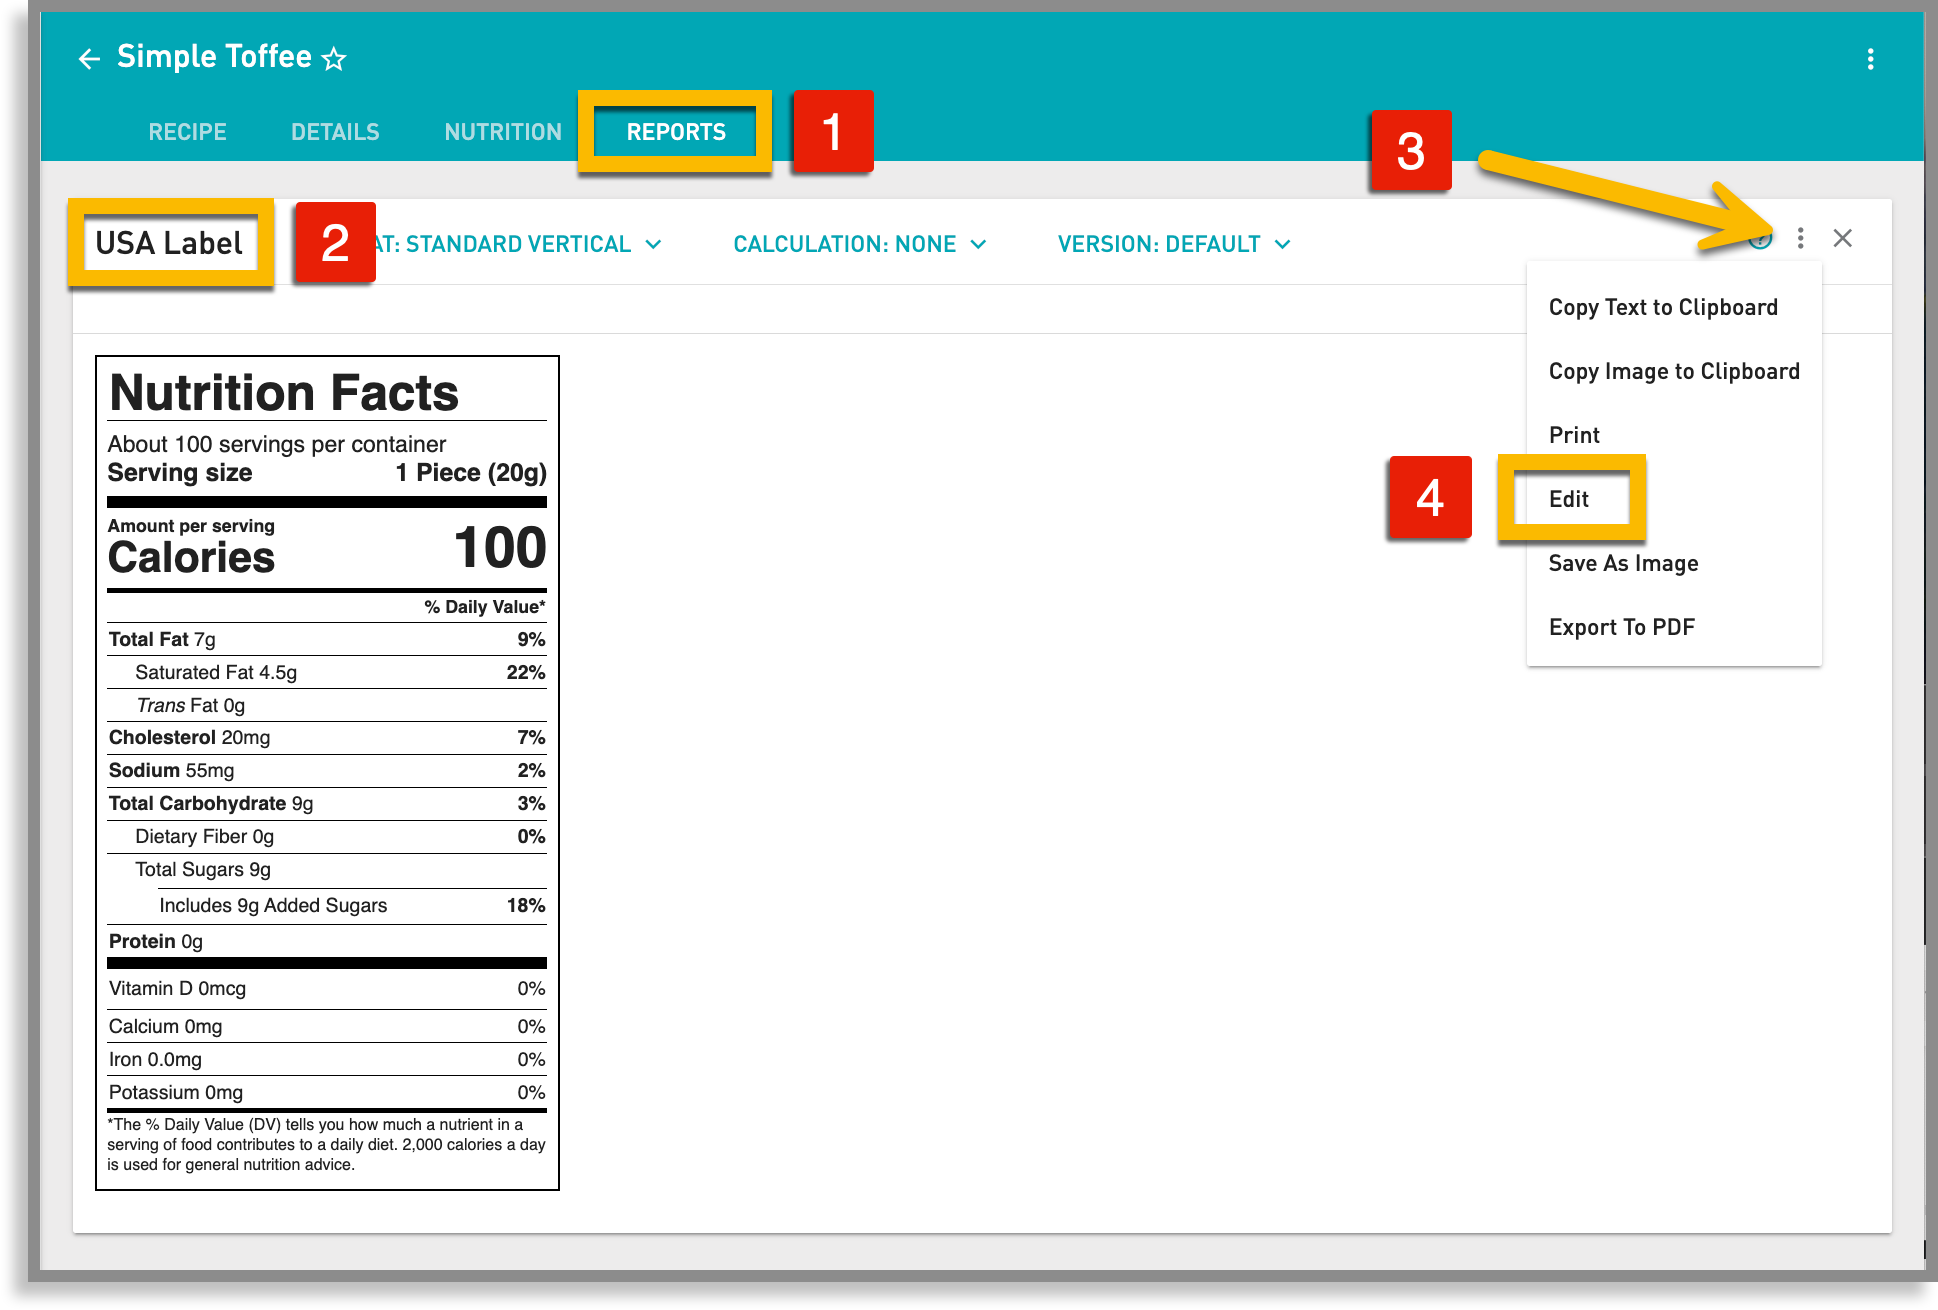The image size is (1938, 1310).
Task: Click the Nutrition Facts label preview
Action: coord(326,770)
